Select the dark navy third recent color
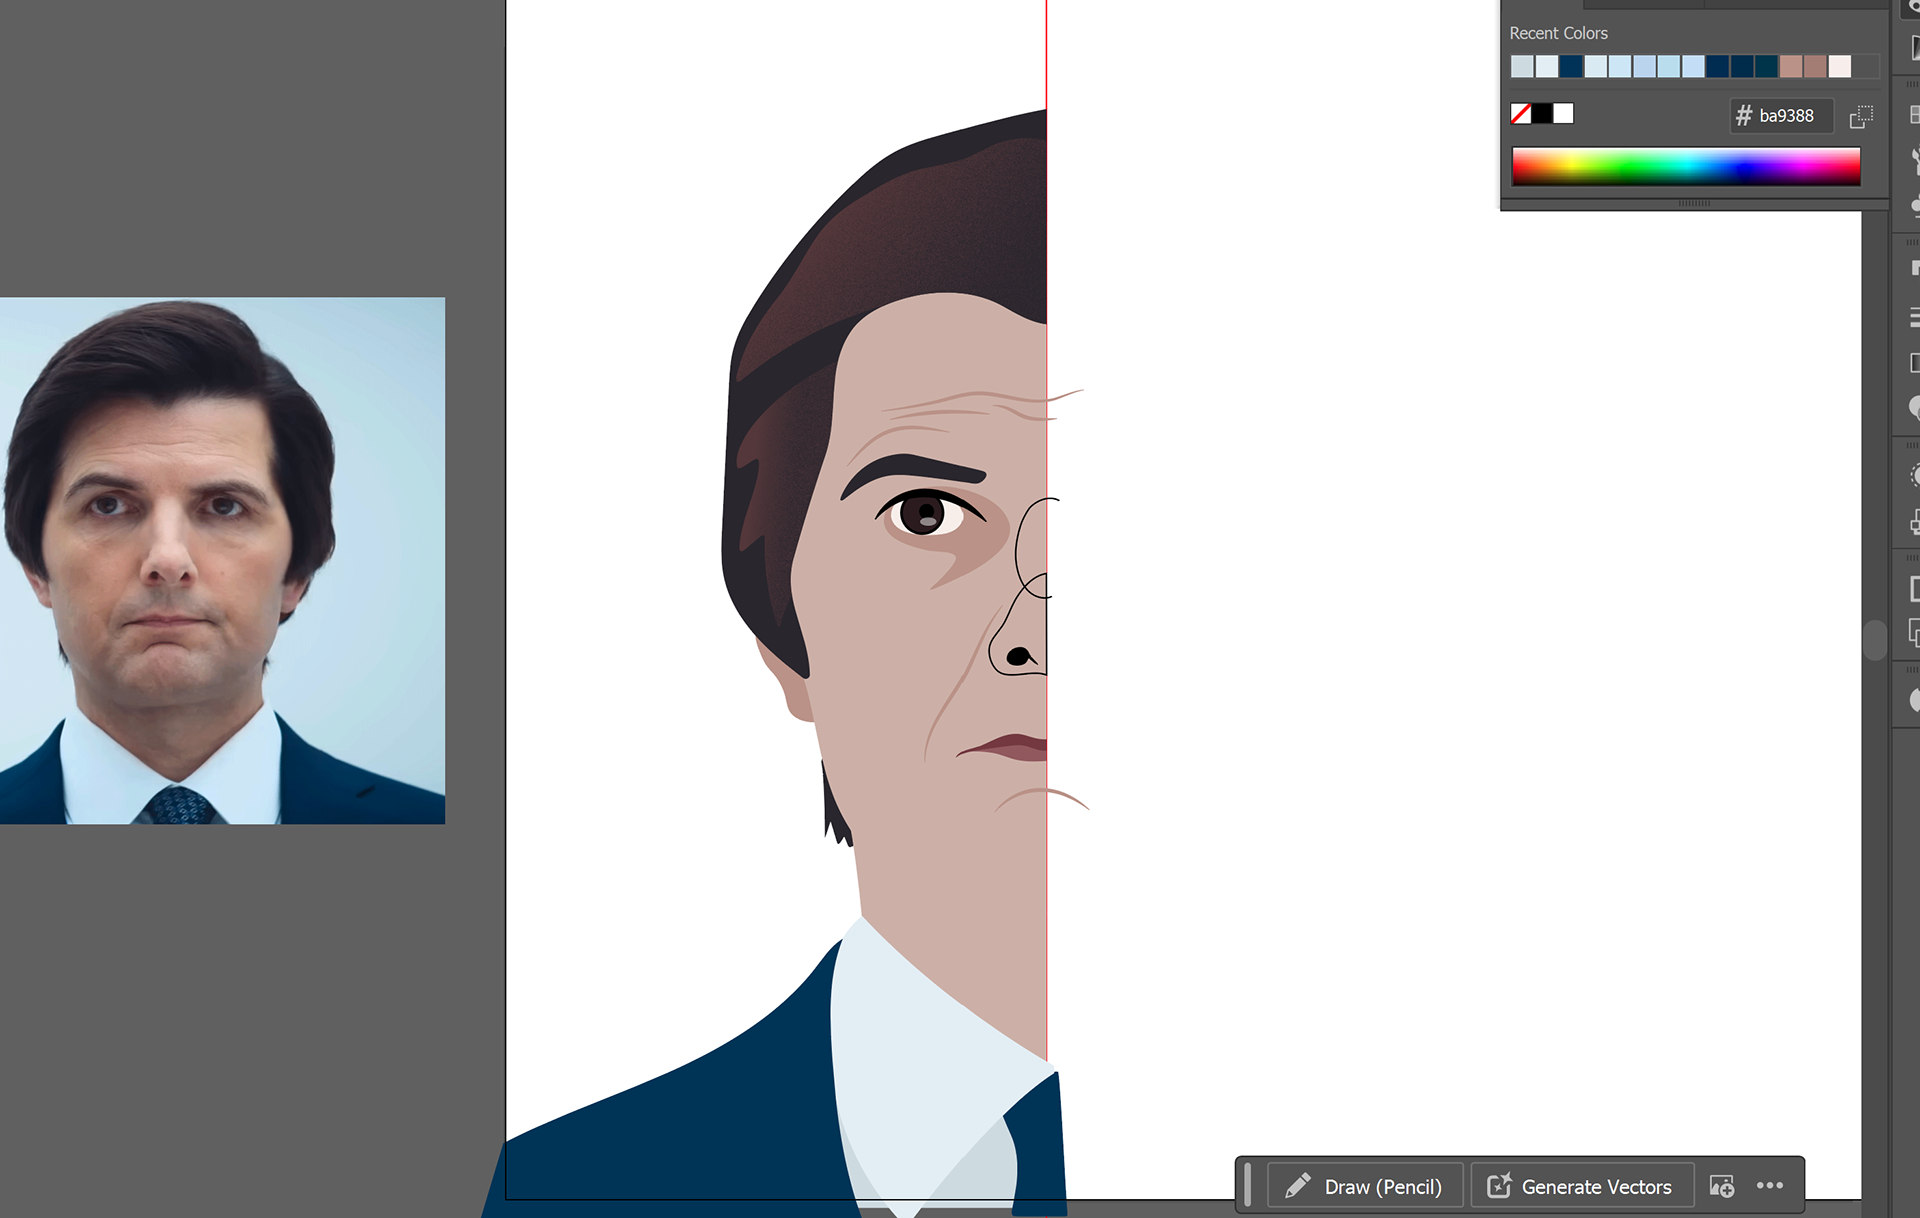Screen dimensions: 1920x1218 (1571, 67)
